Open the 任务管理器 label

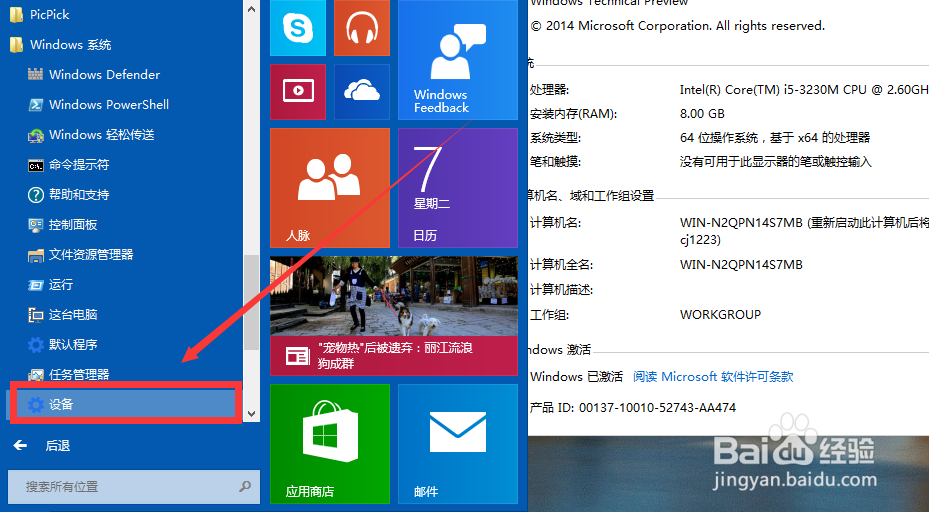79,375
